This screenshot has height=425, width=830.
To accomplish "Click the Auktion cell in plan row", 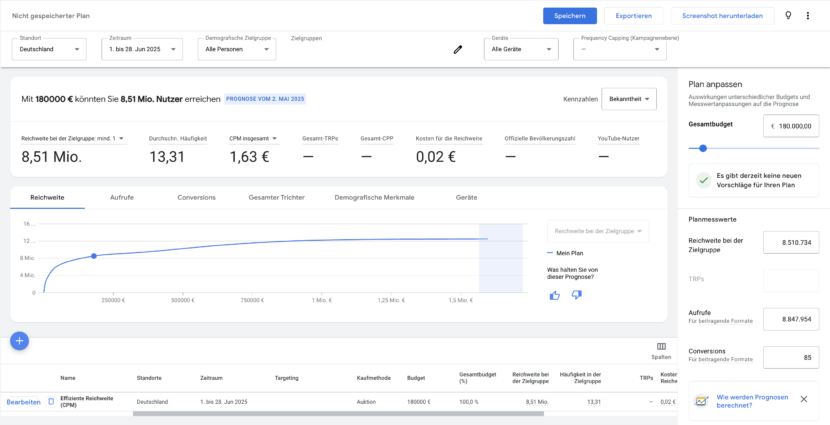I will (366, 402).
